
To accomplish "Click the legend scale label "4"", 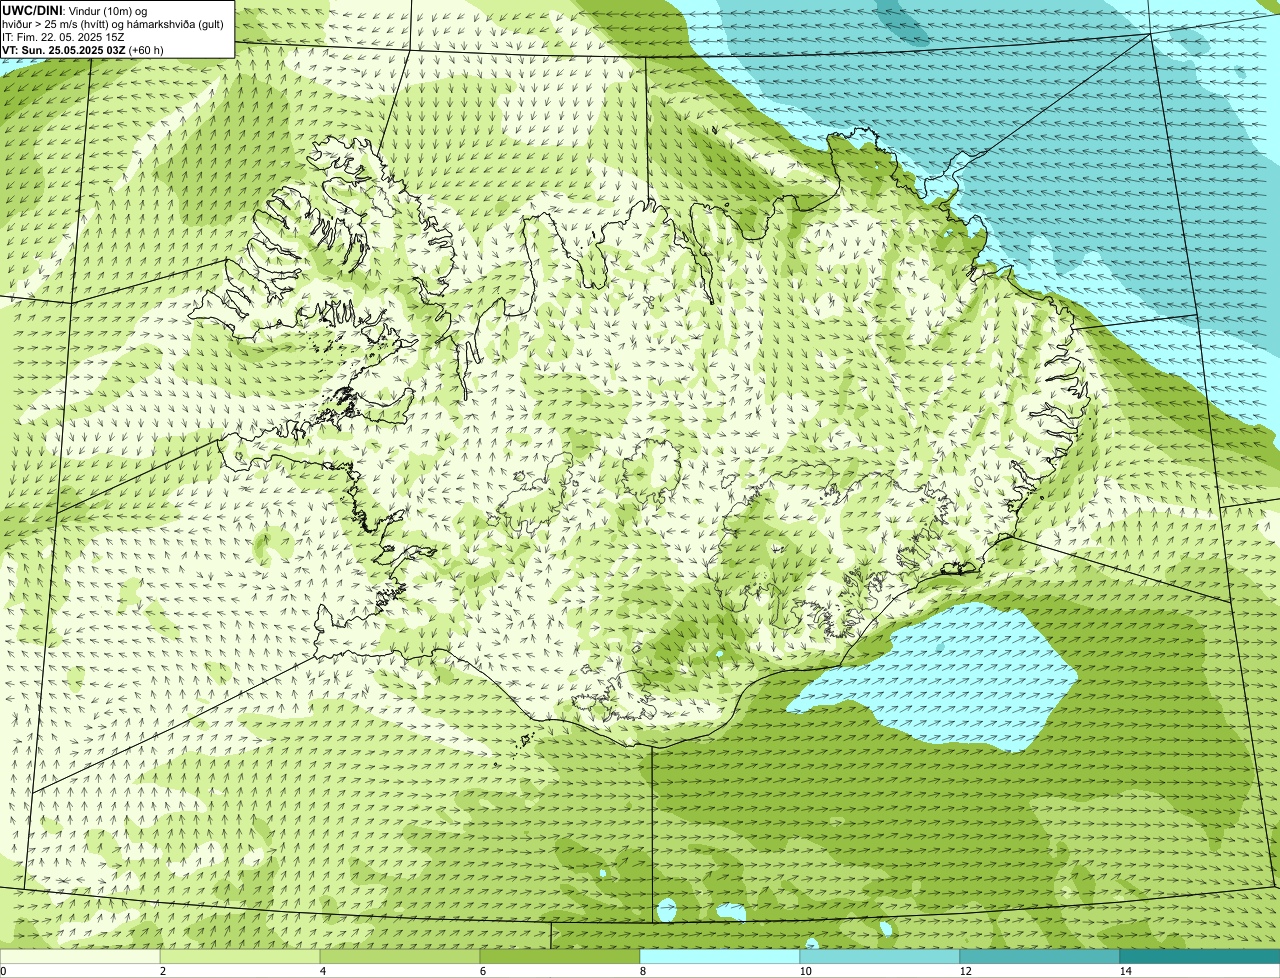I will coord(322,971).
